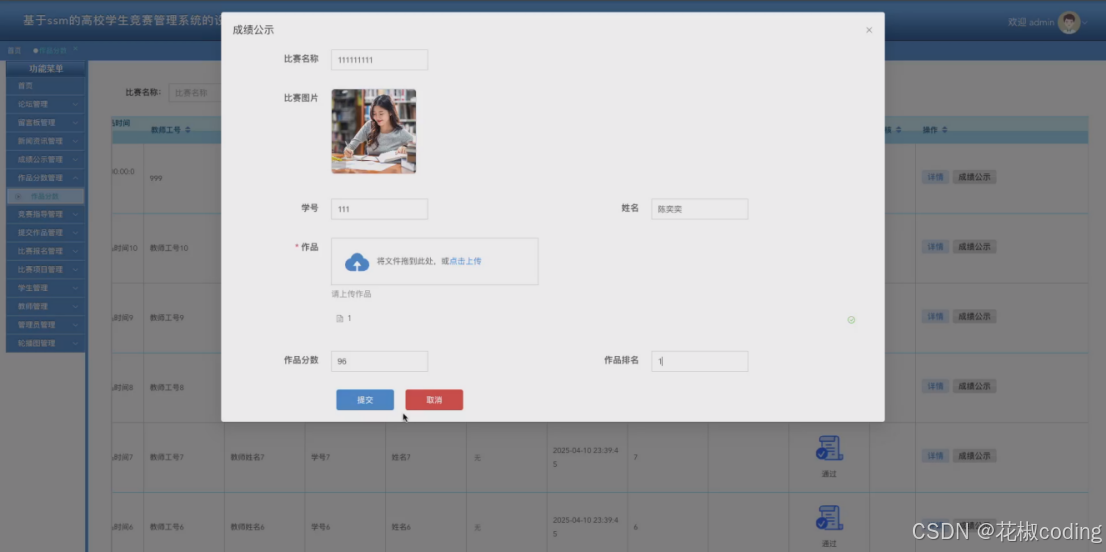Screen dimensions: 1106x552
Task: Click the 通过 scroll icon in row 教师工号7
Action: click(830, 448)
